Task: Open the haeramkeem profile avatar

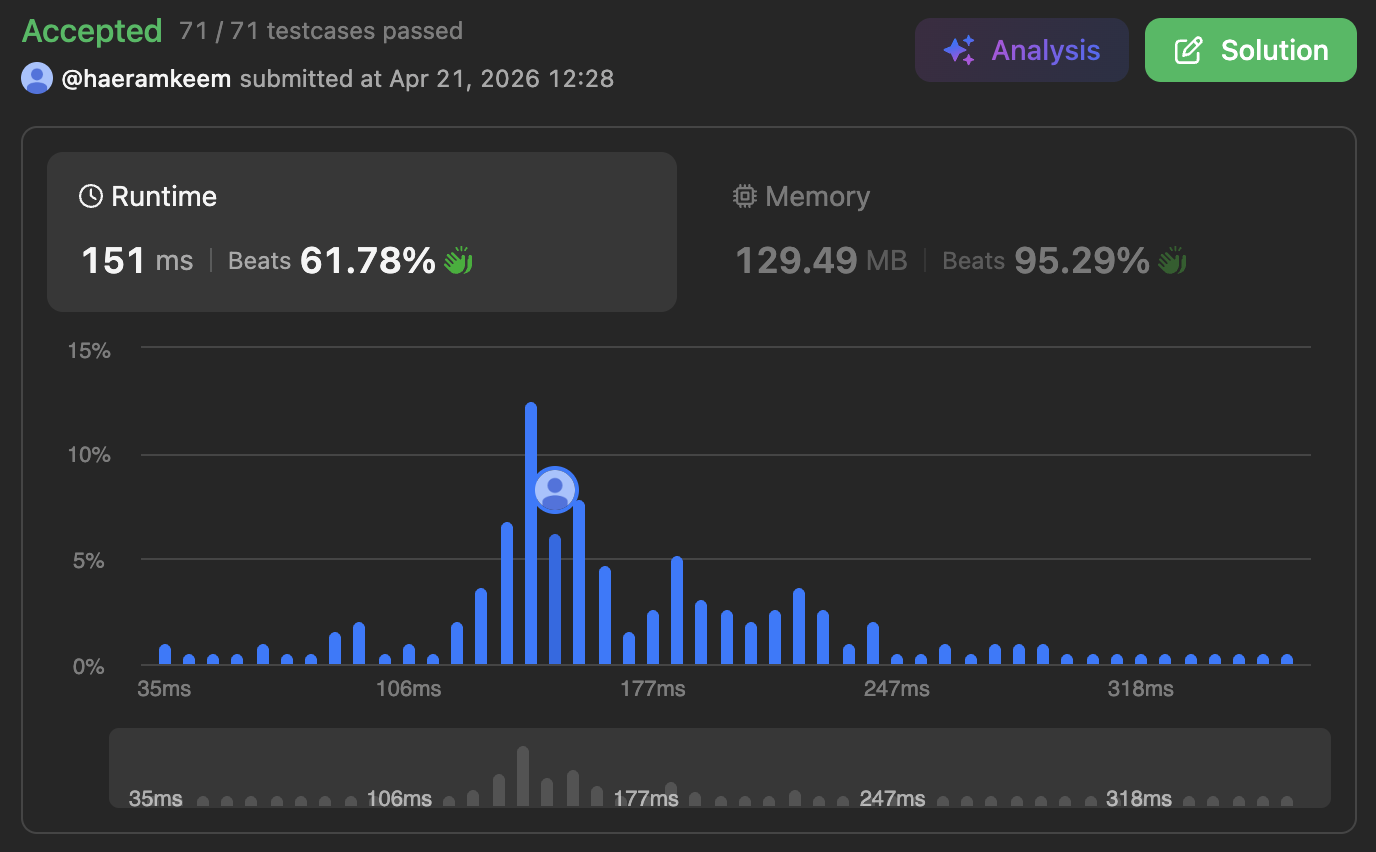Action: click(x=37, y=78)
